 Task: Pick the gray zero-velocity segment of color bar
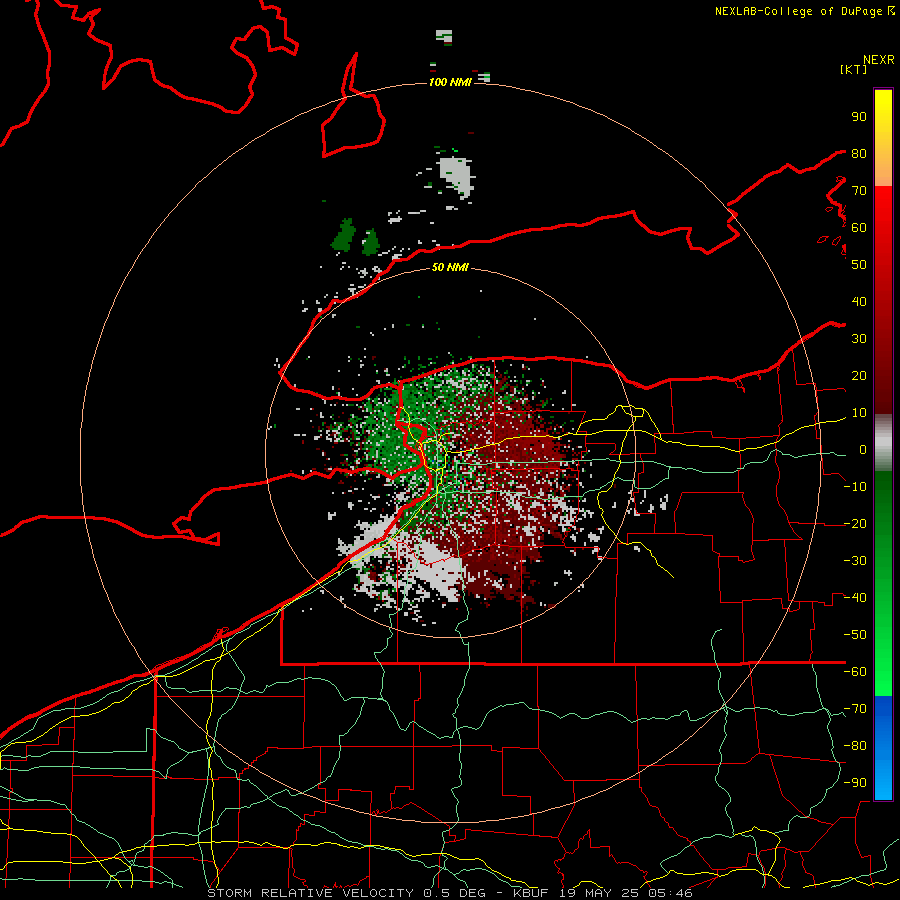[883, 443]
